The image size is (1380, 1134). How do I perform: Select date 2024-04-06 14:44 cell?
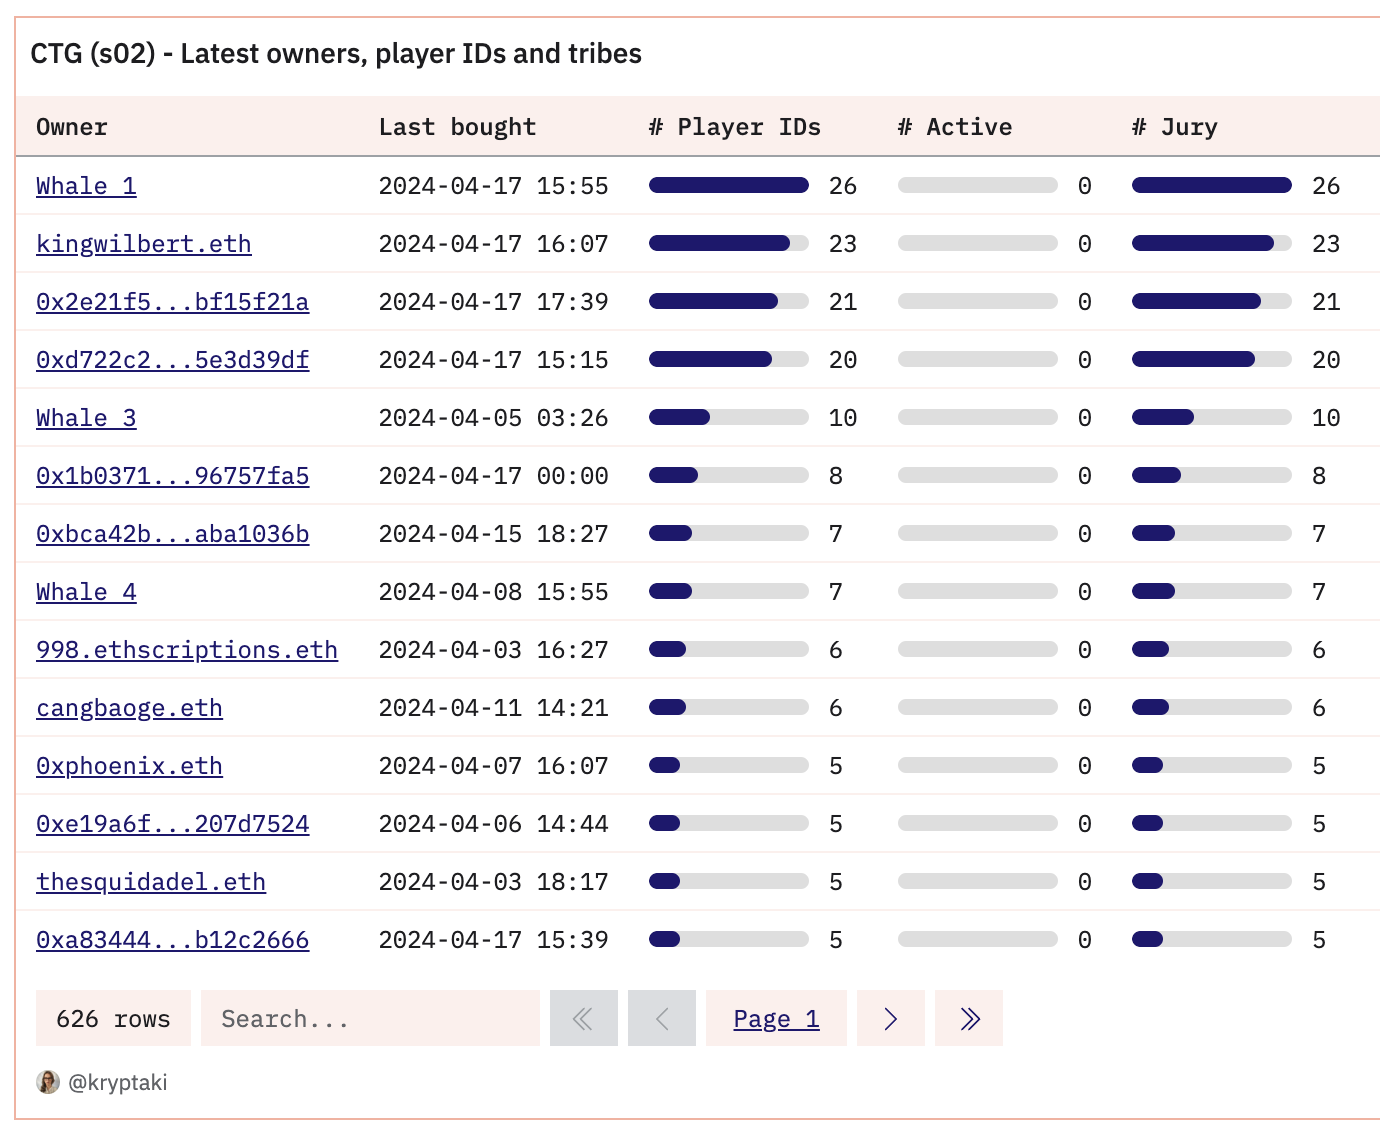pos(494,824)
